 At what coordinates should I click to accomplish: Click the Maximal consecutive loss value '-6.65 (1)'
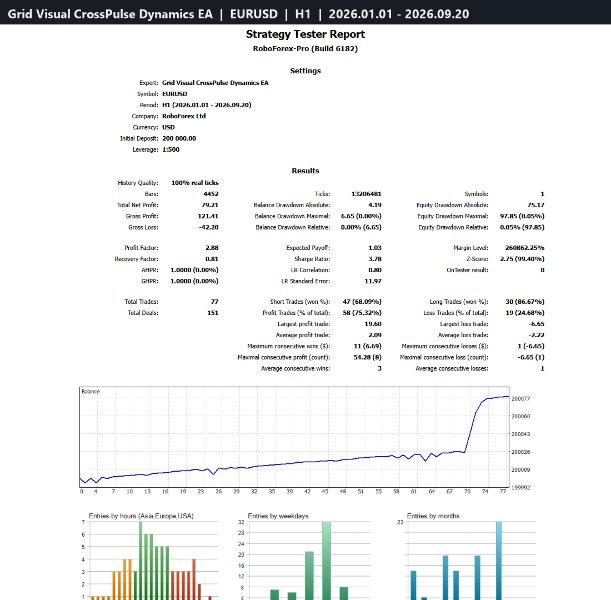point(531,357)
